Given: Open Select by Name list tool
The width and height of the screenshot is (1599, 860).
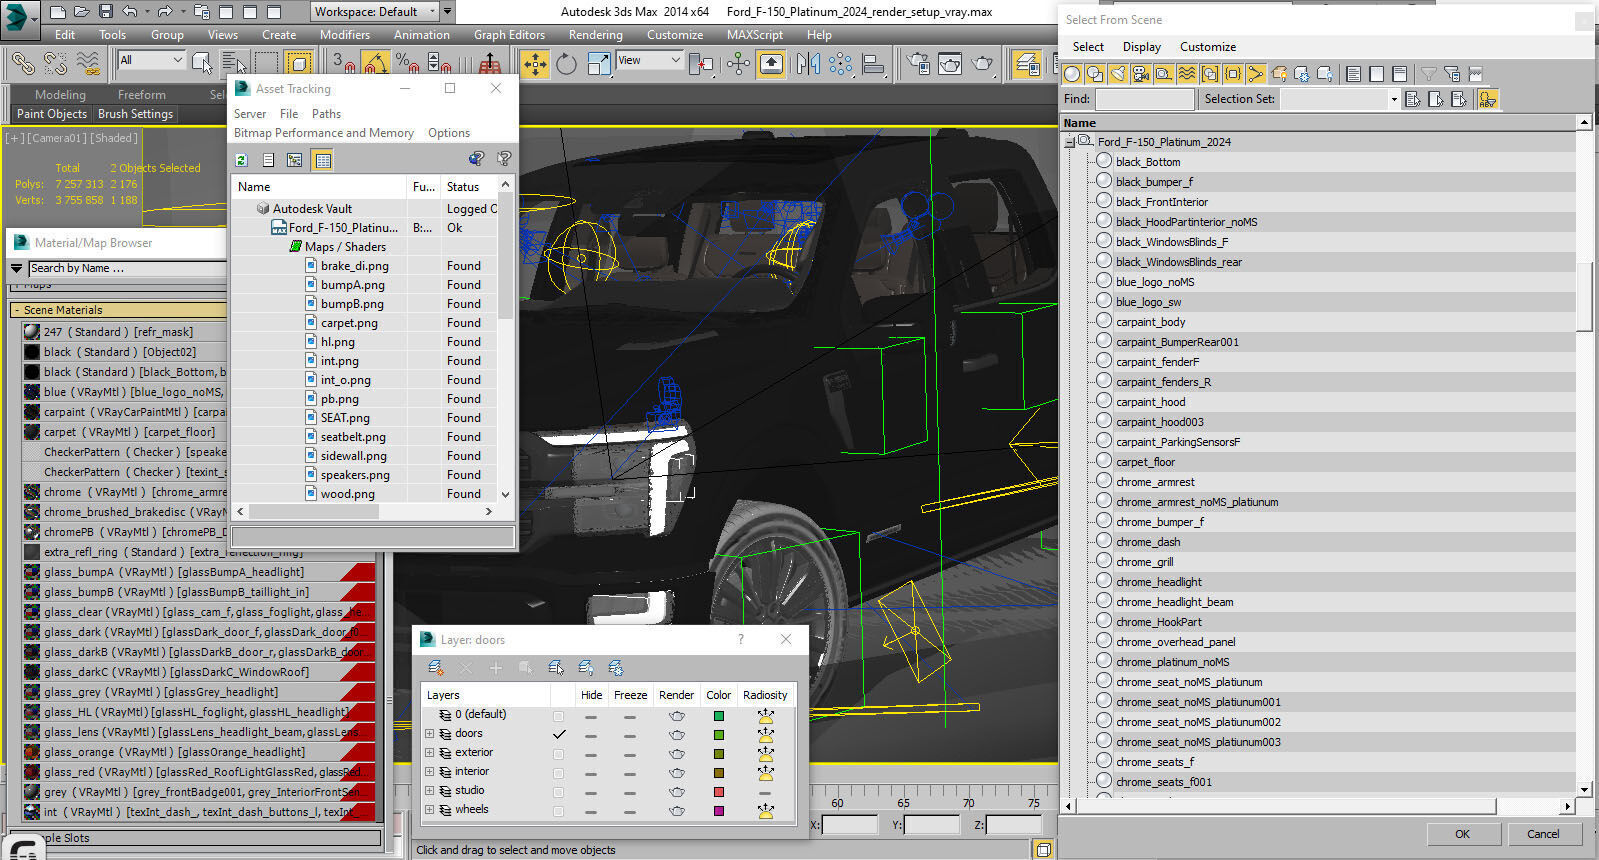Looking at the screenshot, I should click(x=235, y=64).
